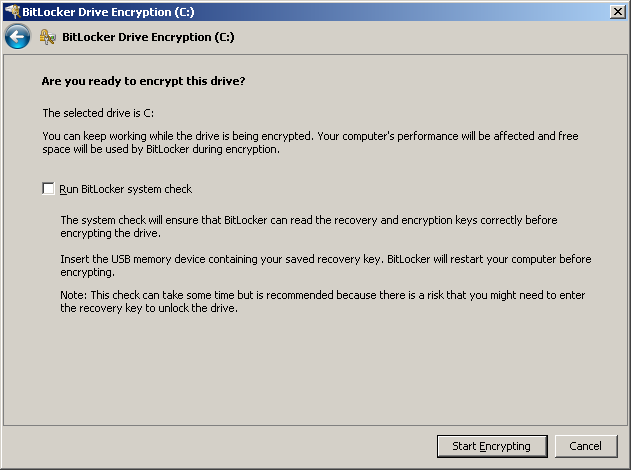Screen dimensions: 631x470
Task: Click the BitLocker key icon in title bar
Action: pyautogui.click(x=12, y=11)
